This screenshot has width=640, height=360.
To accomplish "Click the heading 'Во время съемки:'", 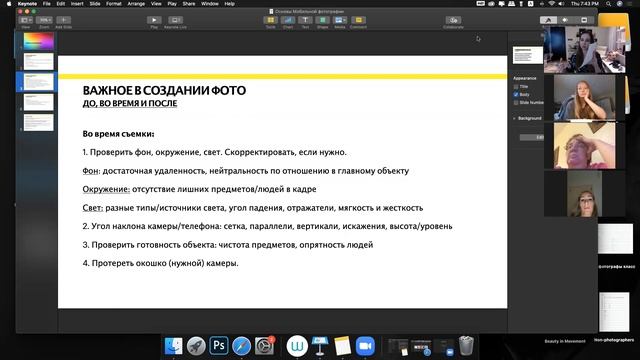I will [118, 134].
